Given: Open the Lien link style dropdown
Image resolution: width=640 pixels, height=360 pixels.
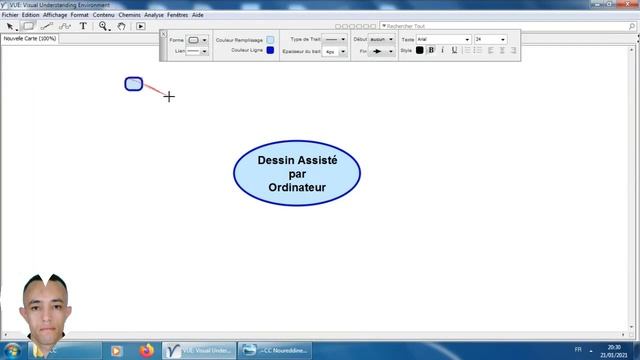Looking at the screenshot, I should [x=197, y=51].
